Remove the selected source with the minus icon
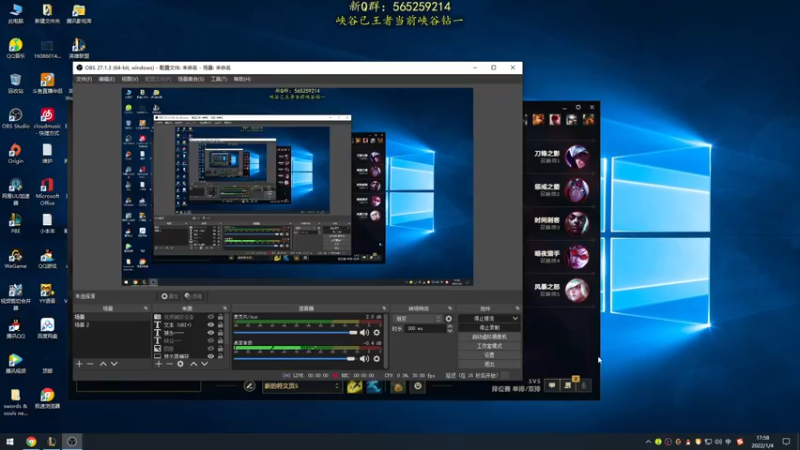Image resolution: width=800 pixels, height=450 pixels. 169,364
